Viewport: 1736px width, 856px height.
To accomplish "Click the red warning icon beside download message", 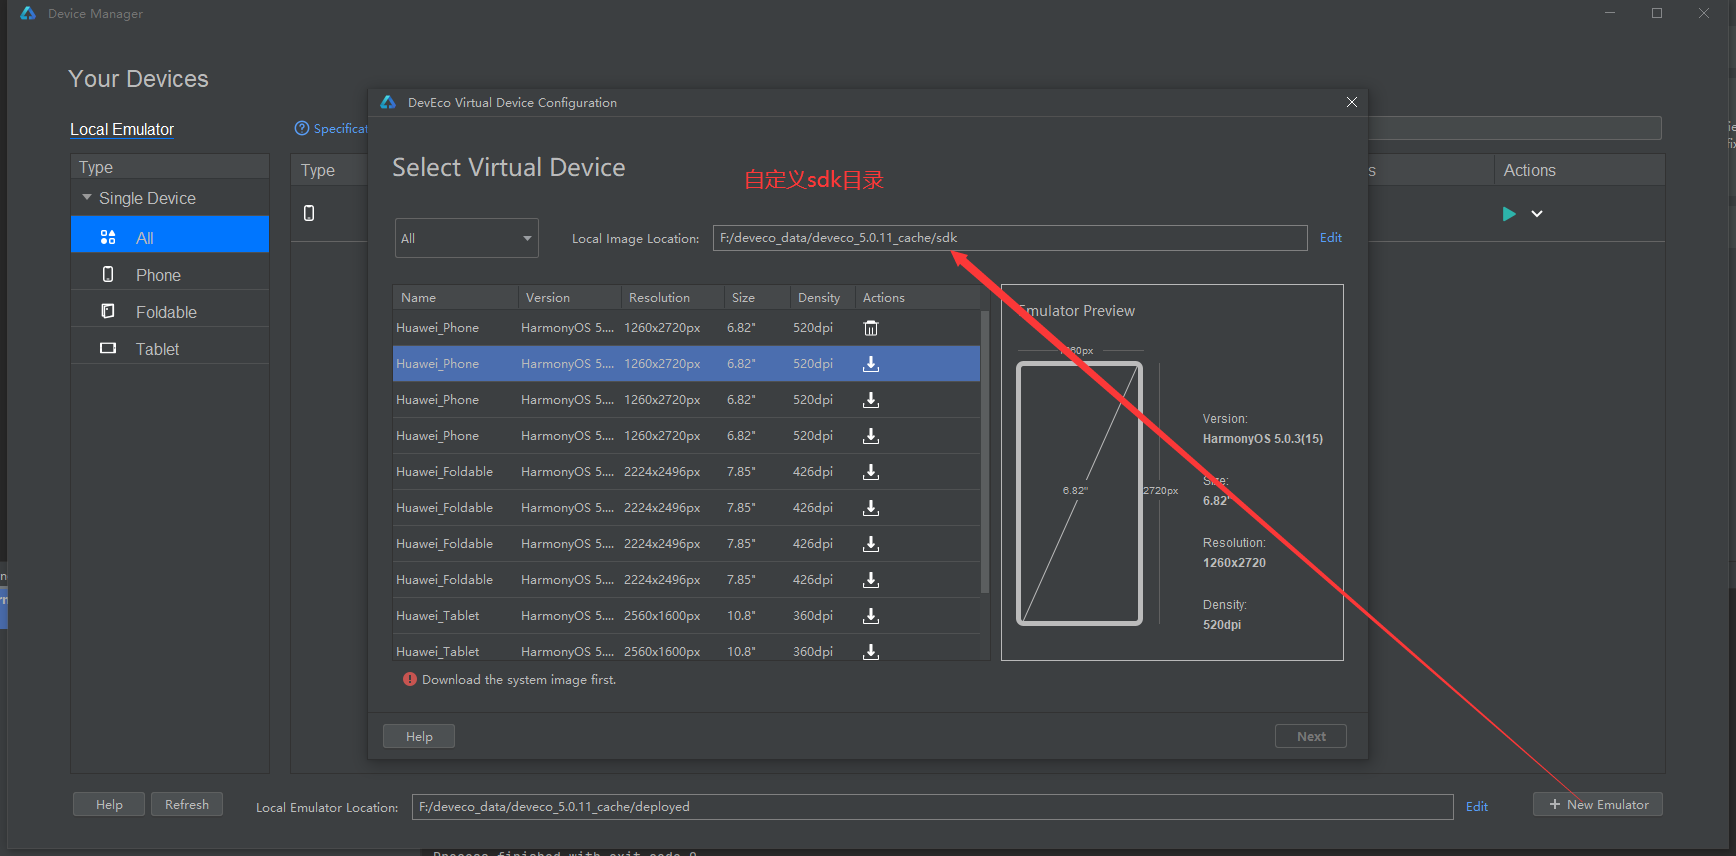I will click(x=410, y=679).
